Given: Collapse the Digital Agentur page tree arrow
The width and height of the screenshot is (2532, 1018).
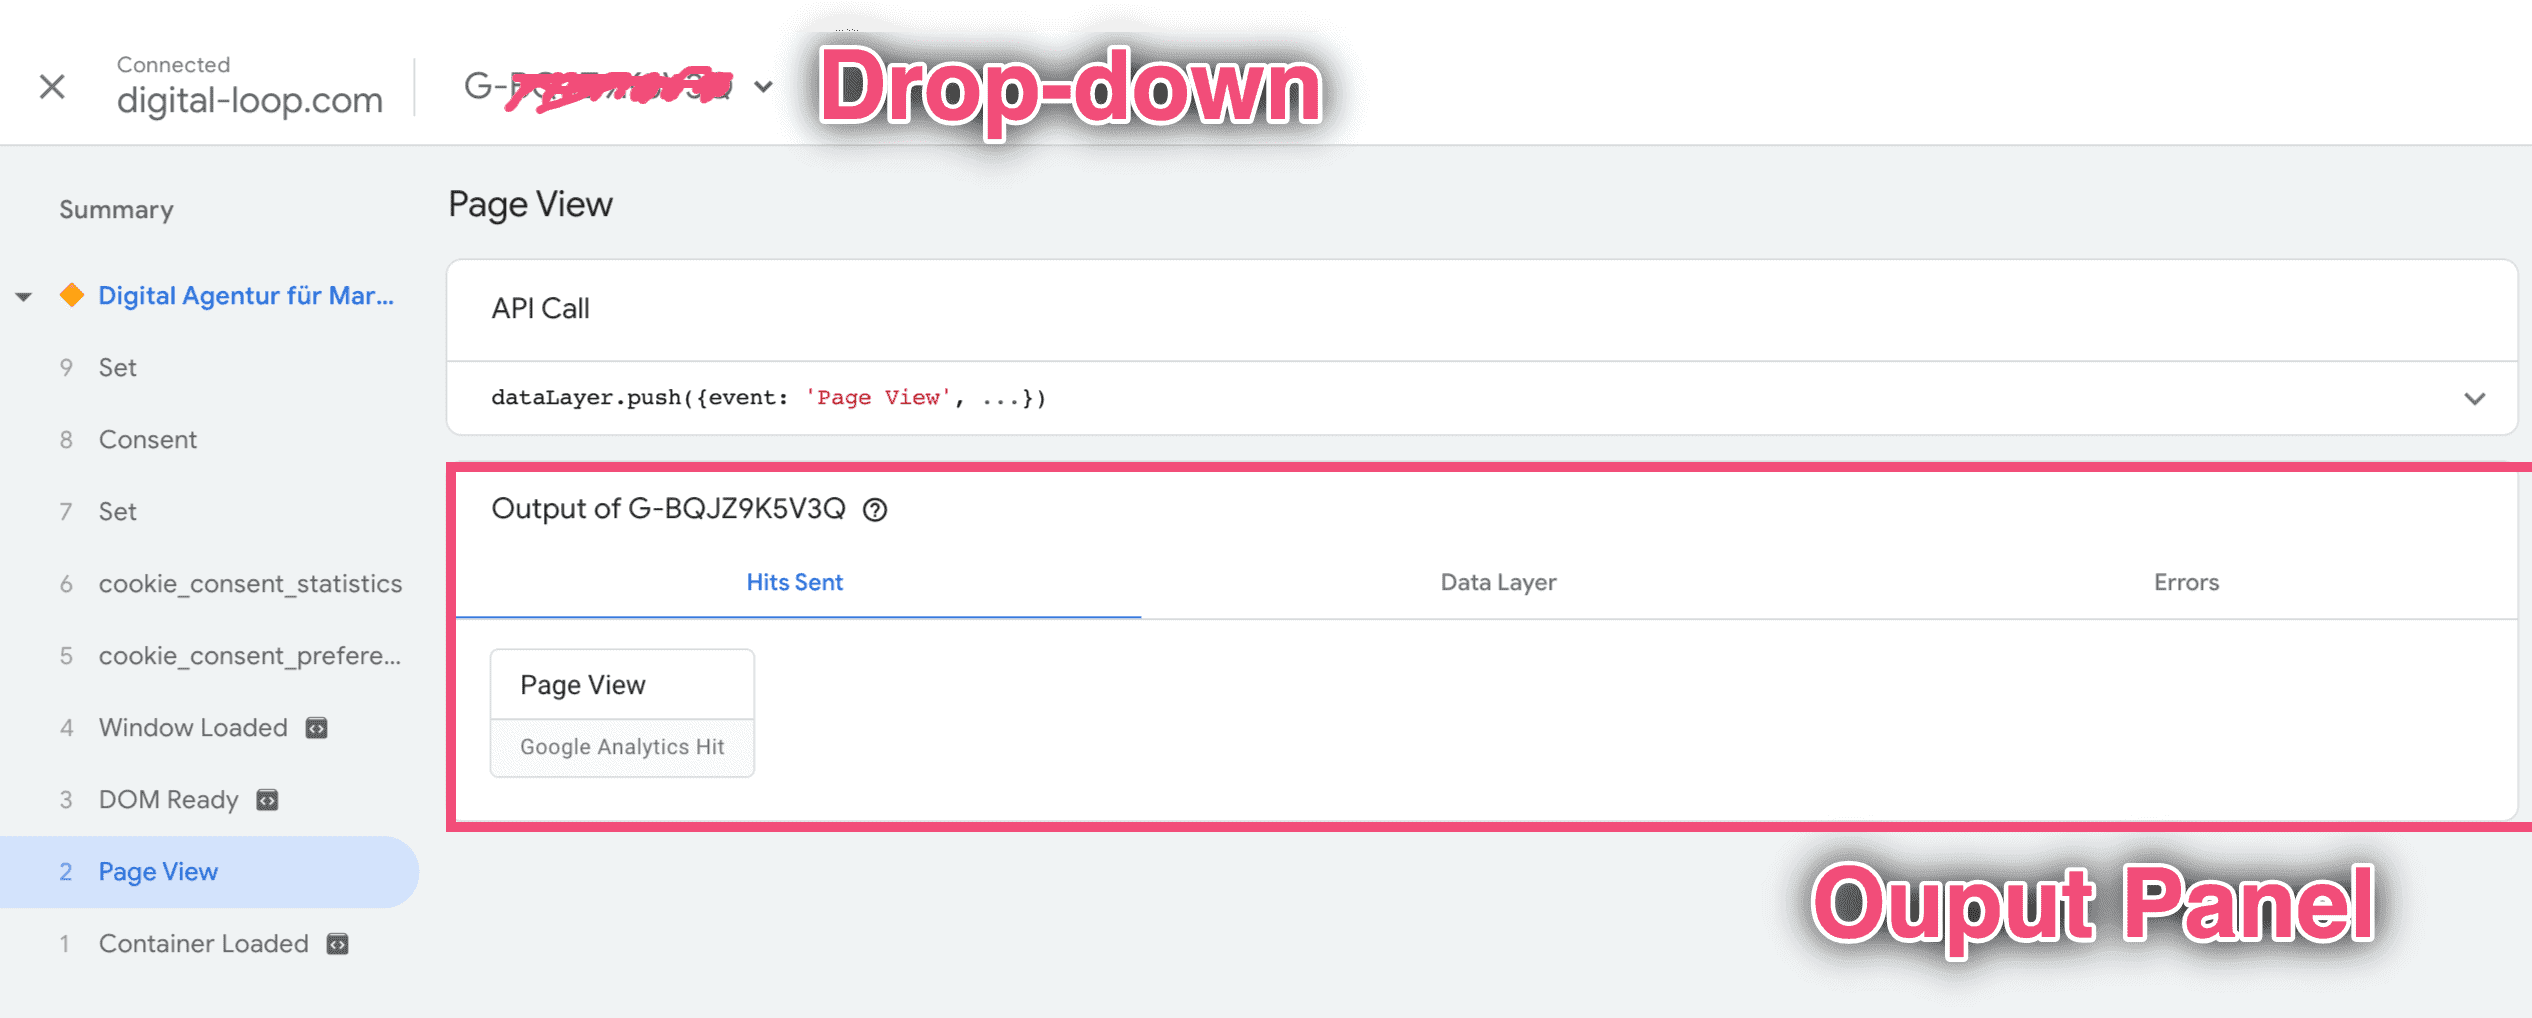Looking at the screenshot, I should click(24, 296).
